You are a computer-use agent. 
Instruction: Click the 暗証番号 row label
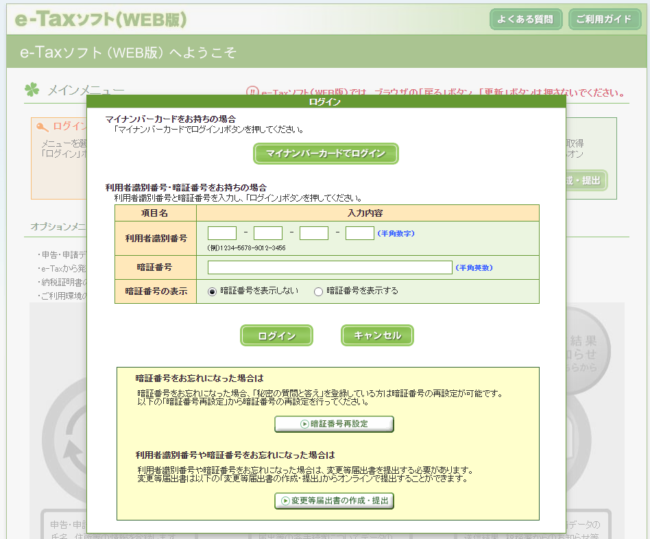pos(155,267)
